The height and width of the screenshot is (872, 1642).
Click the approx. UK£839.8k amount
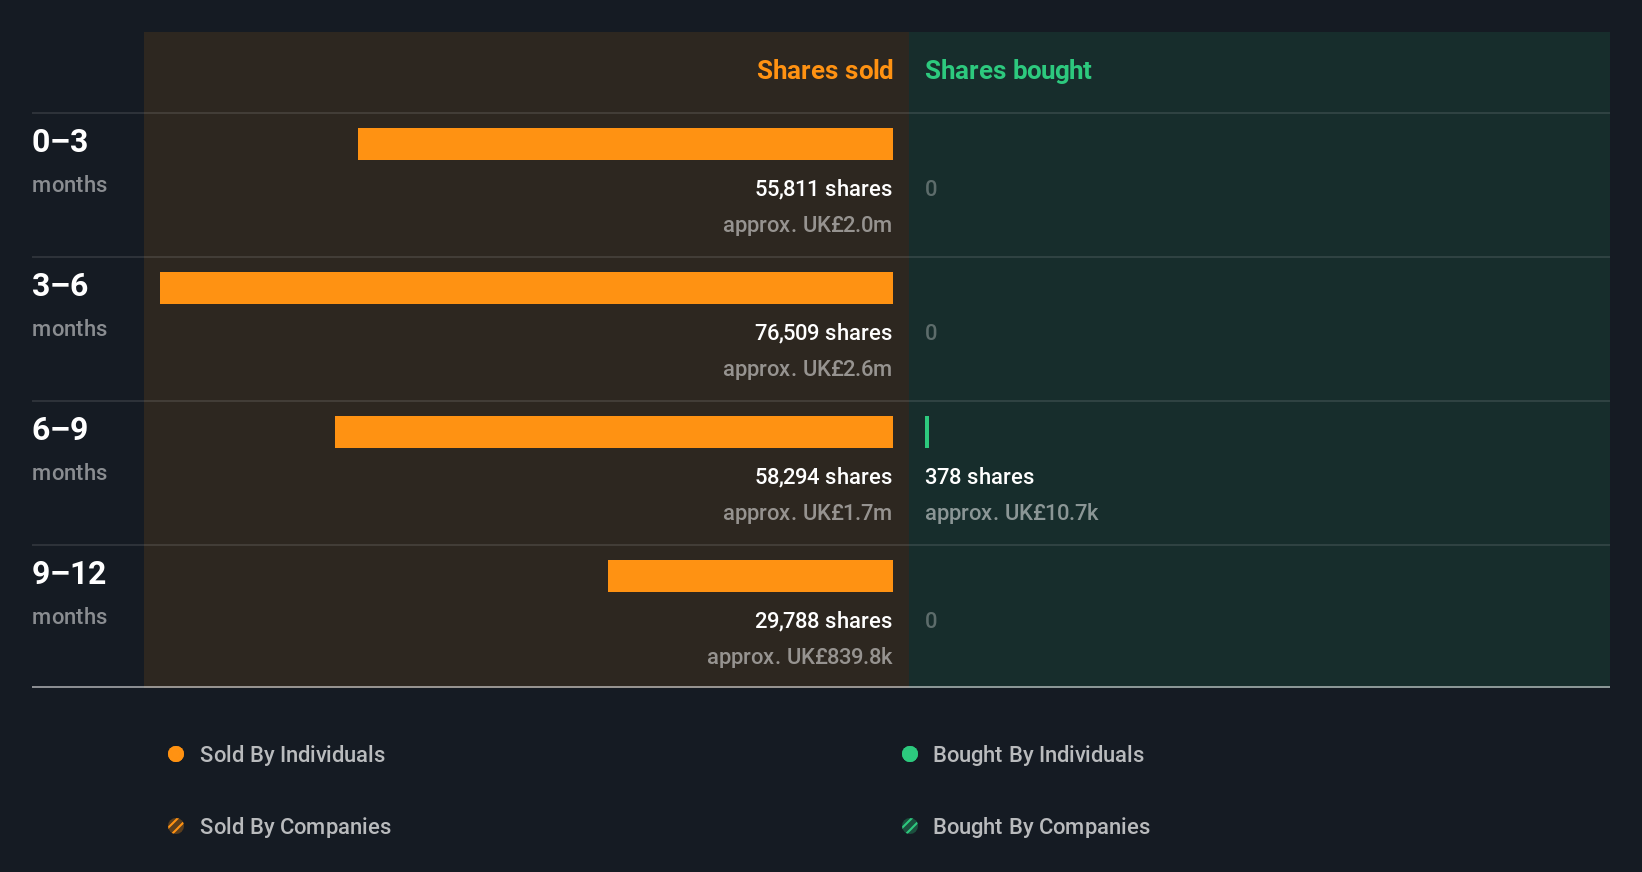(x=799, y=656)
